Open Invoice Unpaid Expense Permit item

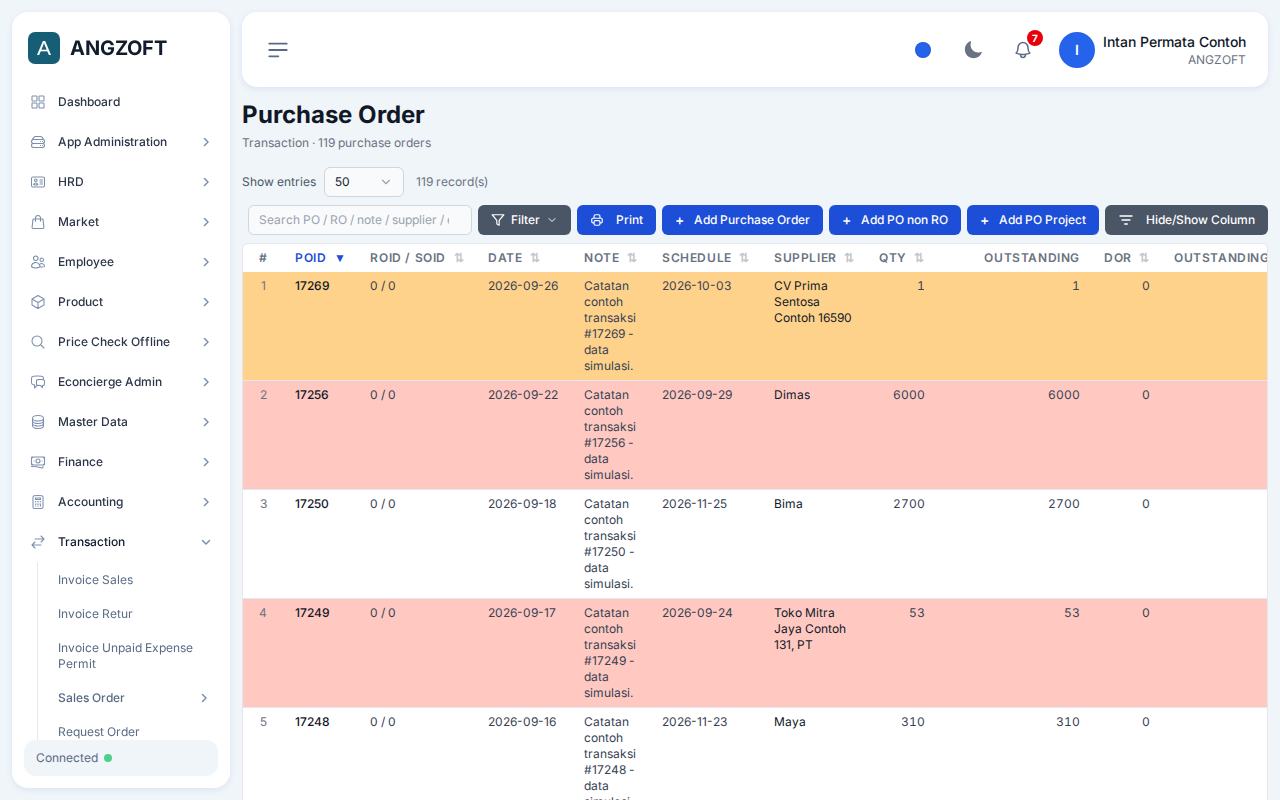(x=125, y=656)
